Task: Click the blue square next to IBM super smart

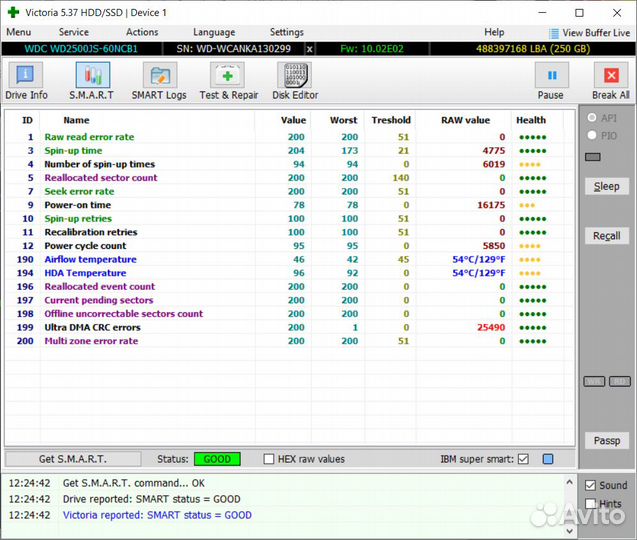Action: [x=548, y=459]
